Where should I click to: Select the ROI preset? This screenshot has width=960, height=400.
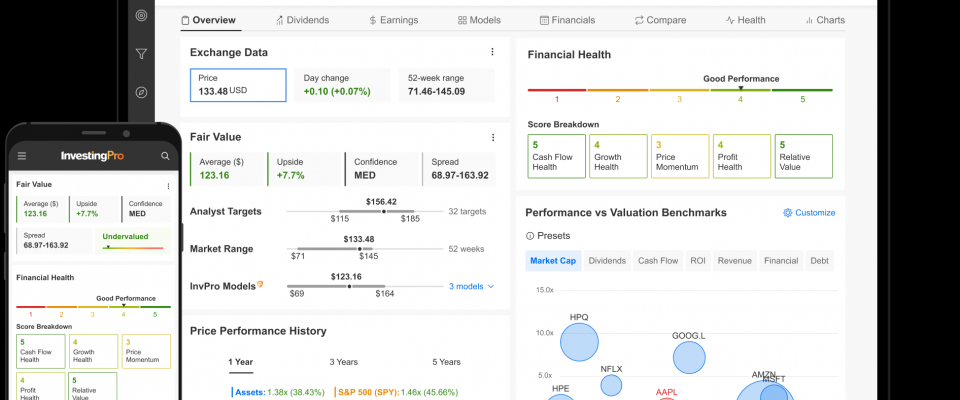click(x=698, y=261)
